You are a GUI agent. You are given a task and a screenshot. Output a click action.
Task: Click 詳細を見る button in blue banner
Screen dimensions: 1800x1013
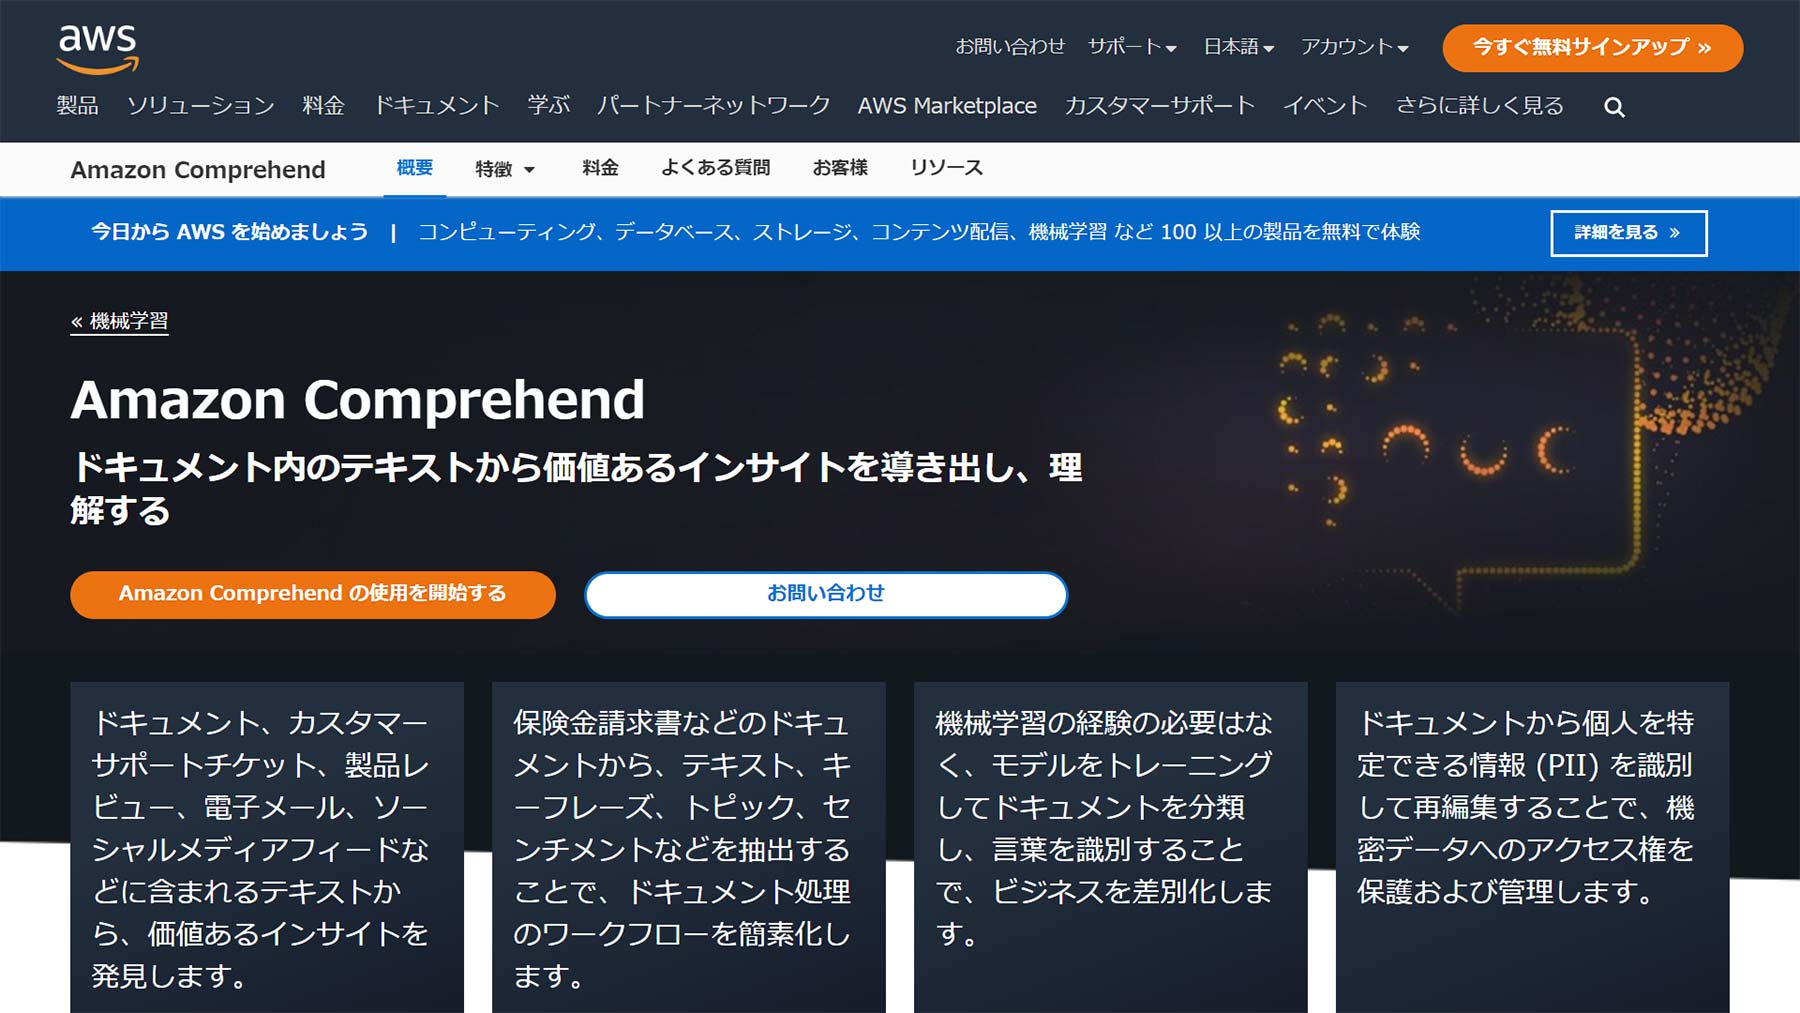click(1628, 233)
